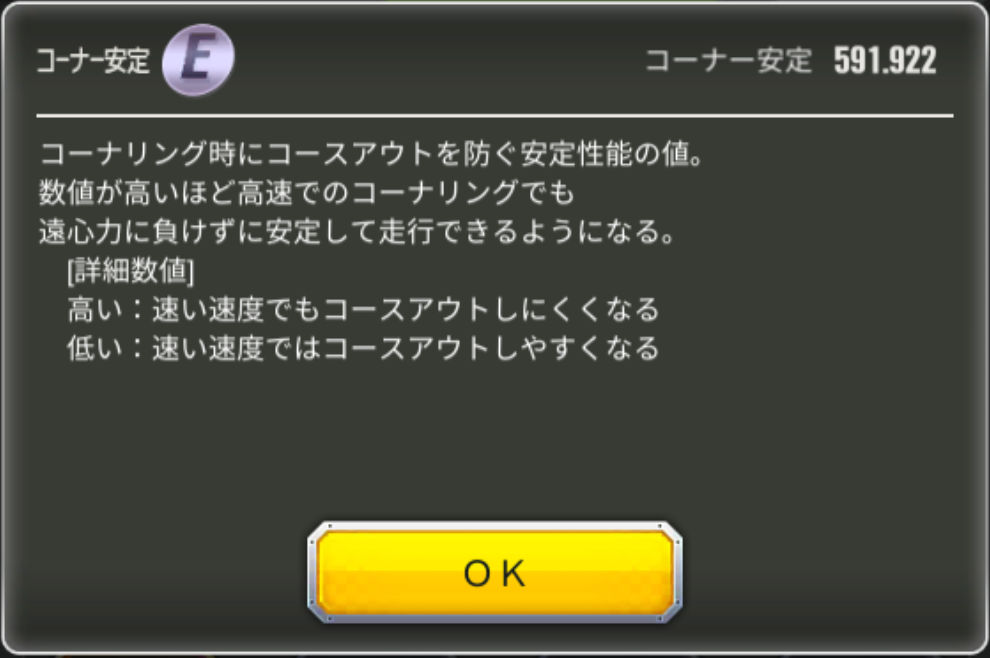Select the [詳細数値] heading
Viewport: 990px width, 658px height.
131,271
